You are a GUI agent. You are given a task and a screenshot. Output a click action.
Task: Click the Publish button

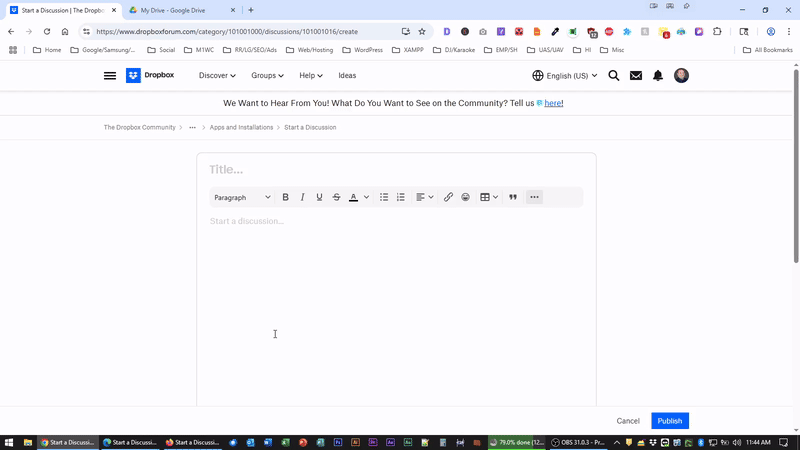(x=669, y=421)
